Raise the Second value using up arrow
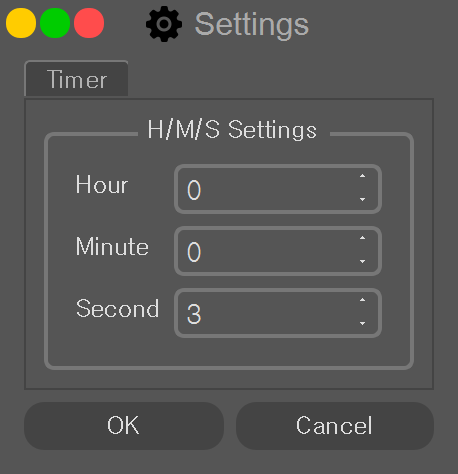This screenshot has height=474, width=458. click(x=362, y=300)
